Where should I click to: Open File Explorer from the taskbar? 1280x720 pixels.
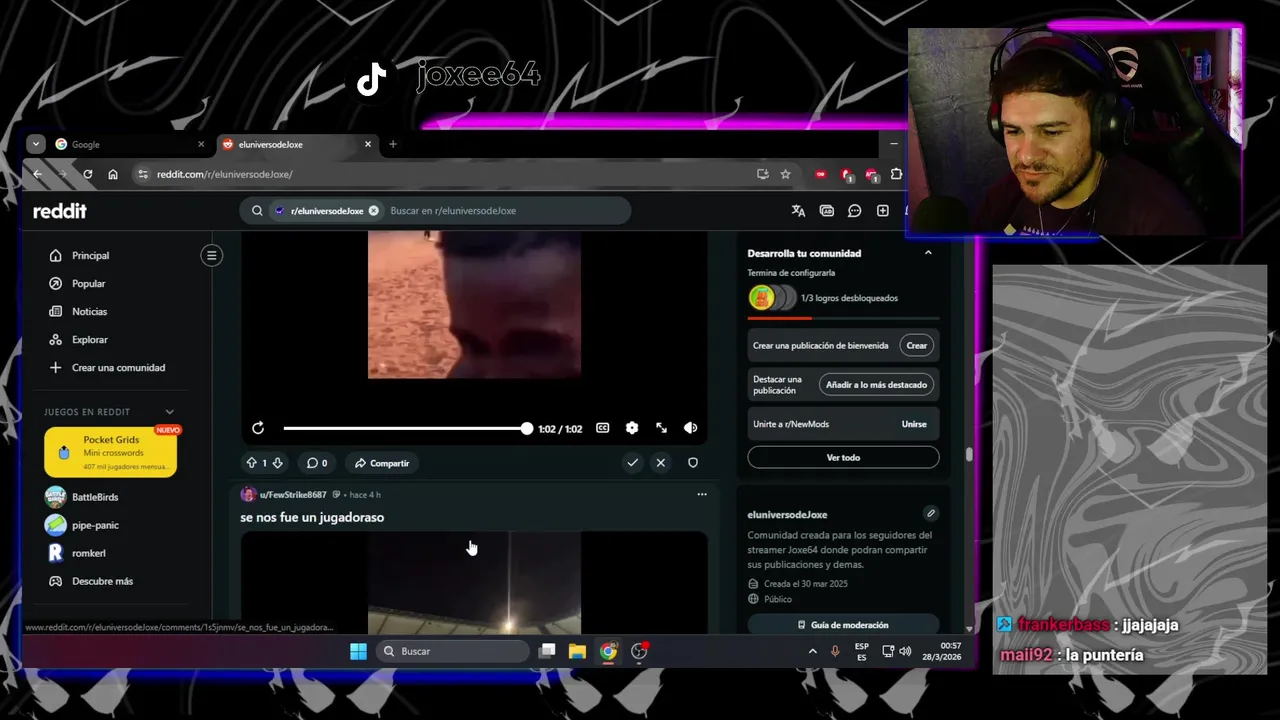(x=577, y=651)
